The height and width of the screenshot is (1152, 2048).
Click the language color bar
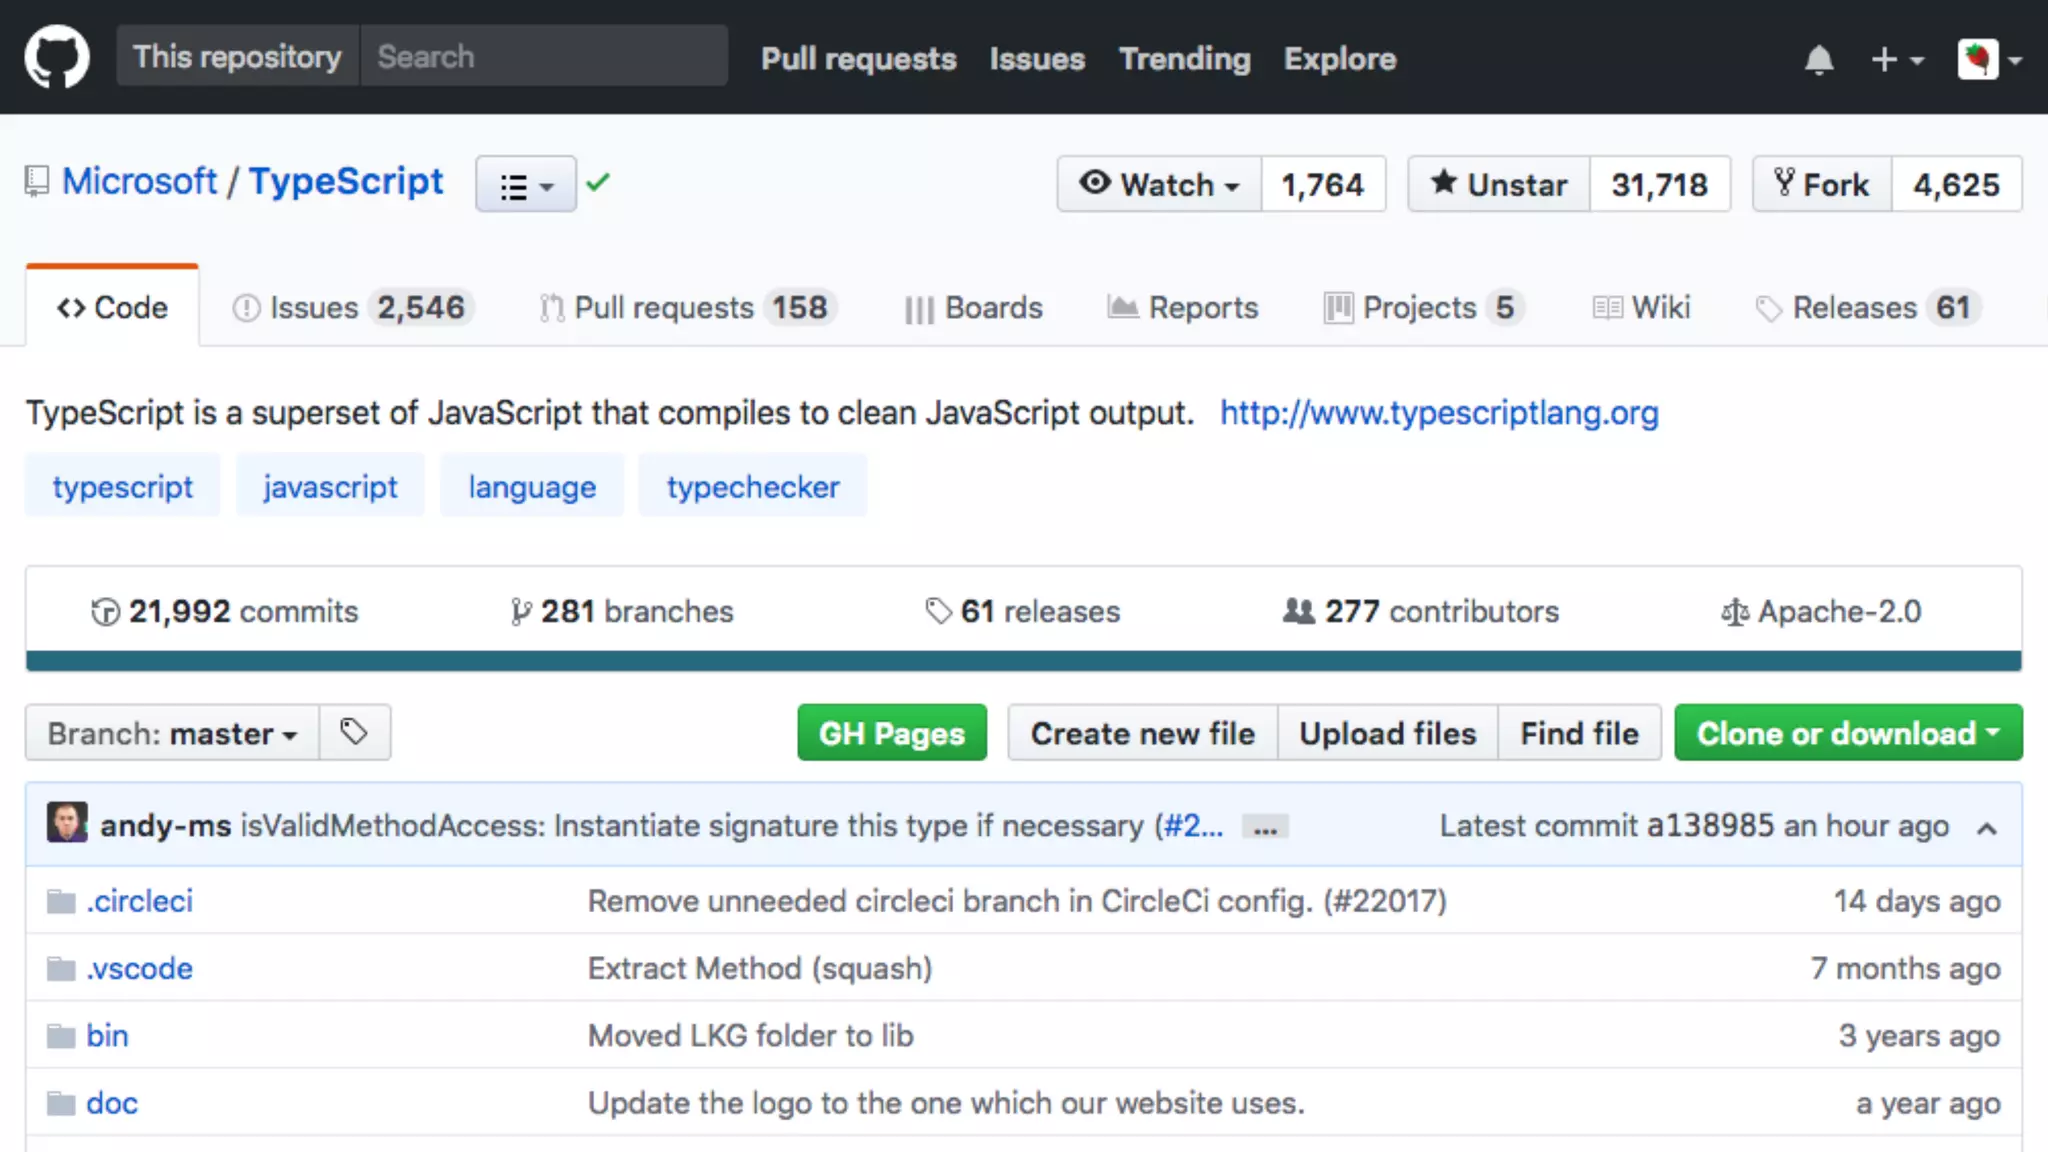tap(1023, 661)
